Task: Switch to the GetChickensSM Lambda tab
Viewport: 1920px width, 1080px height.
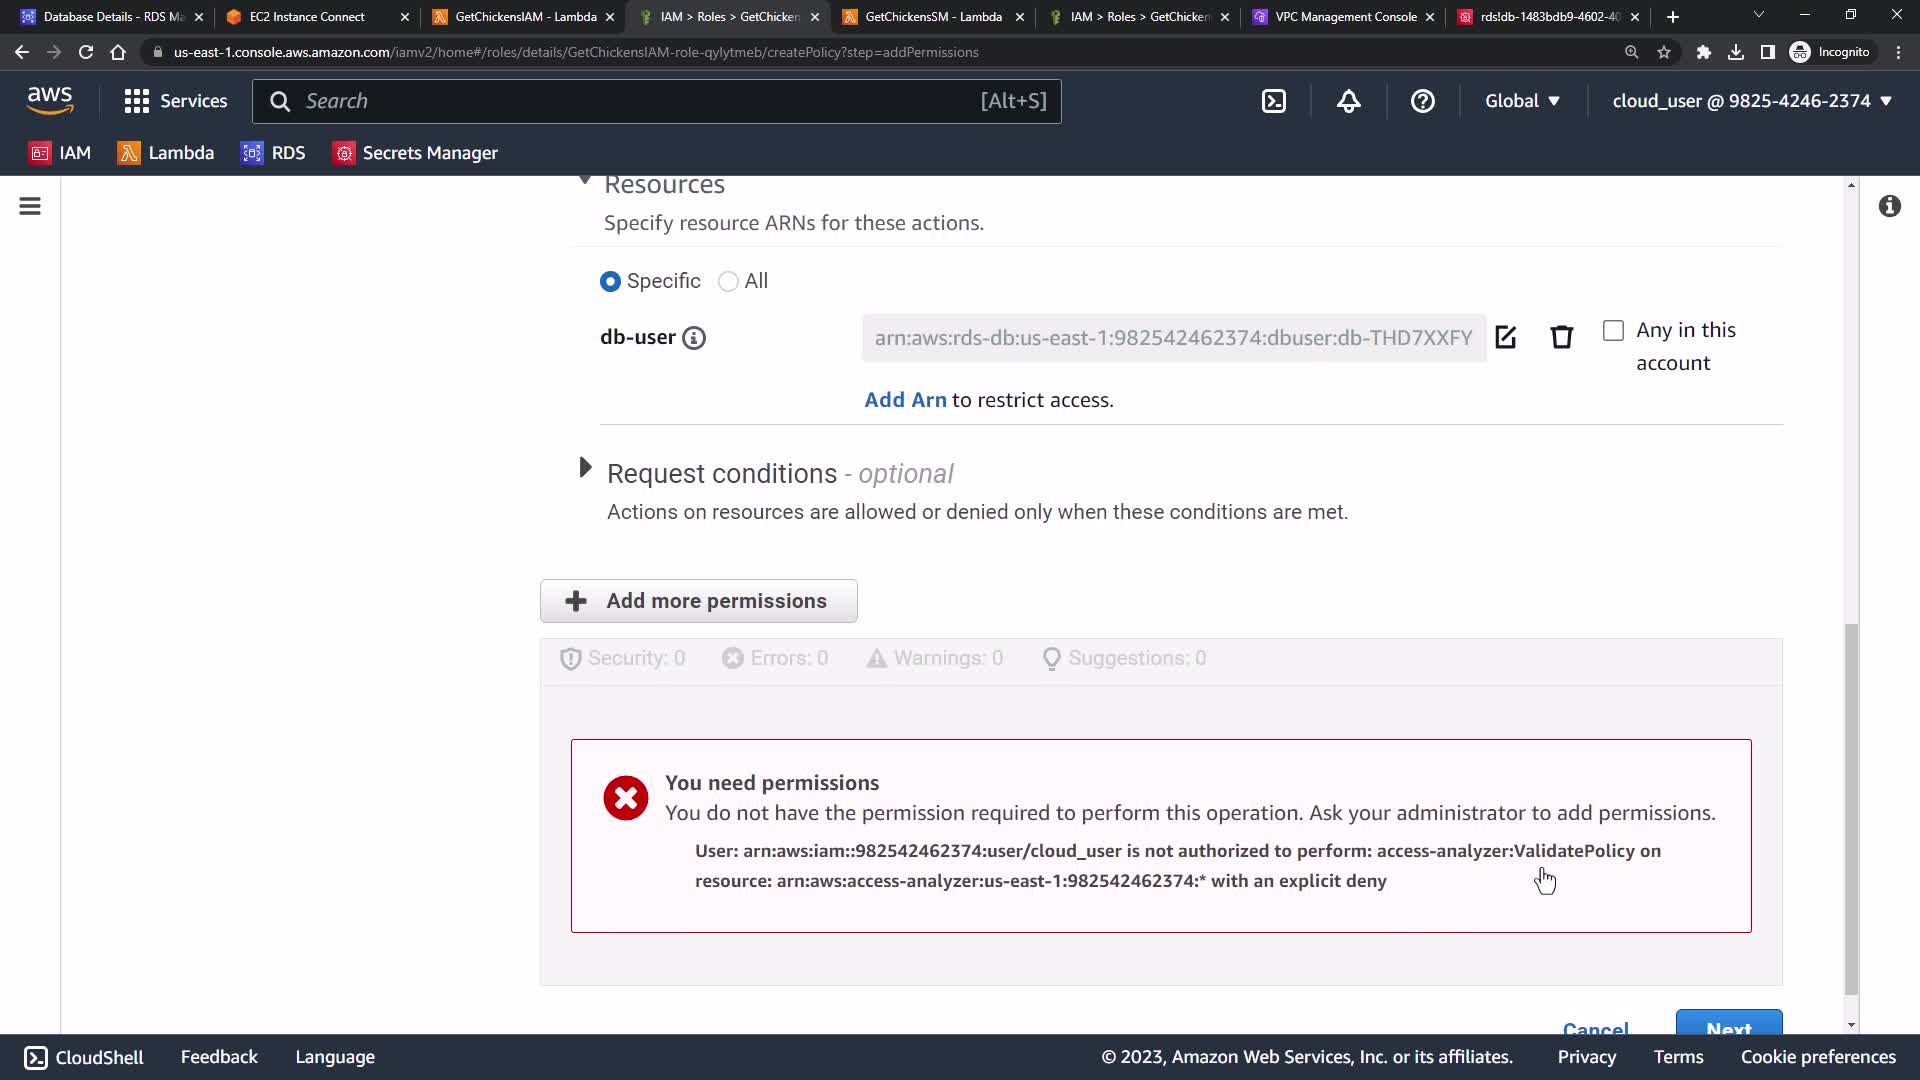Action: (932, 17)
